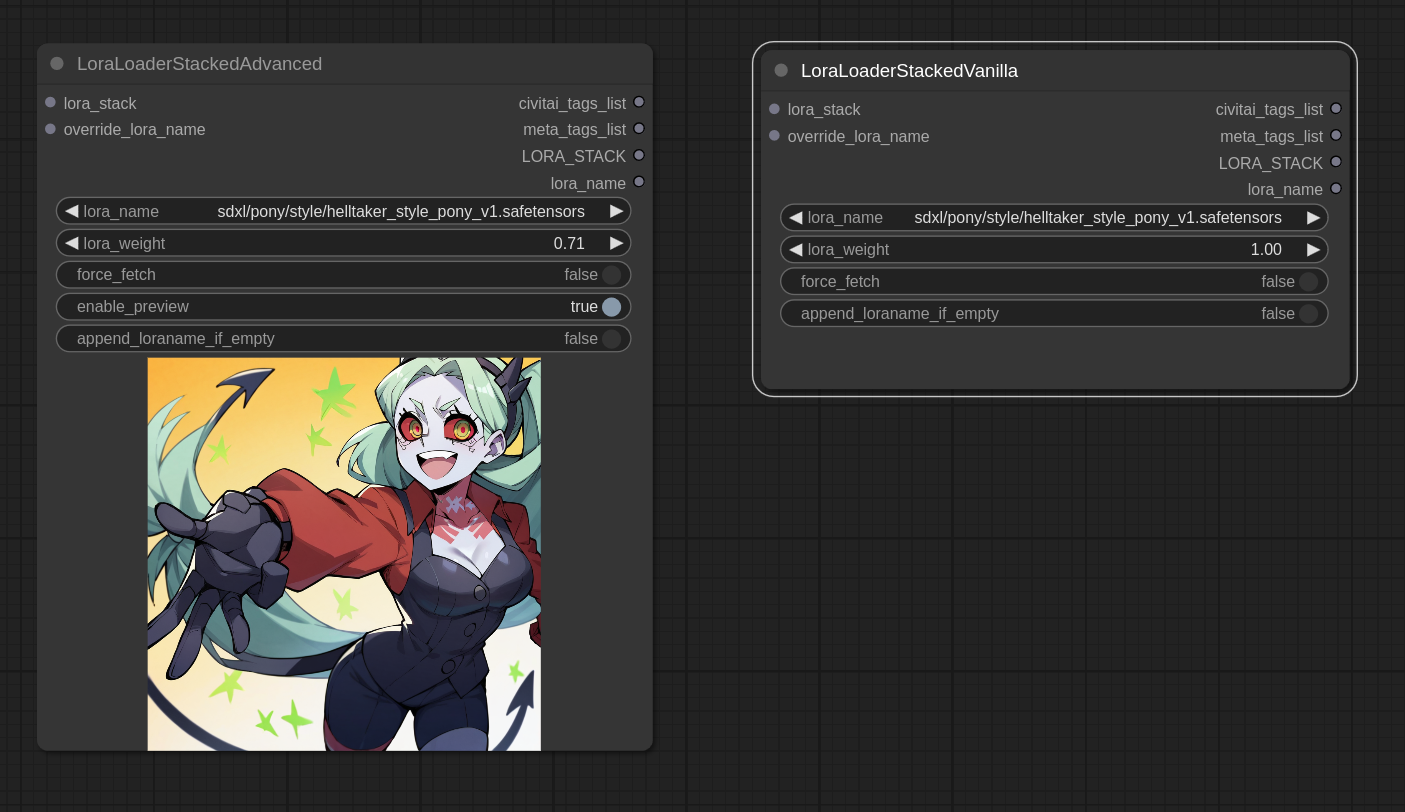Image resolution: width=1405 pixels, height=812 pixels.
Task: Select next lora_name with right arrow, Advanced node
Action: (x=616, y=211)
